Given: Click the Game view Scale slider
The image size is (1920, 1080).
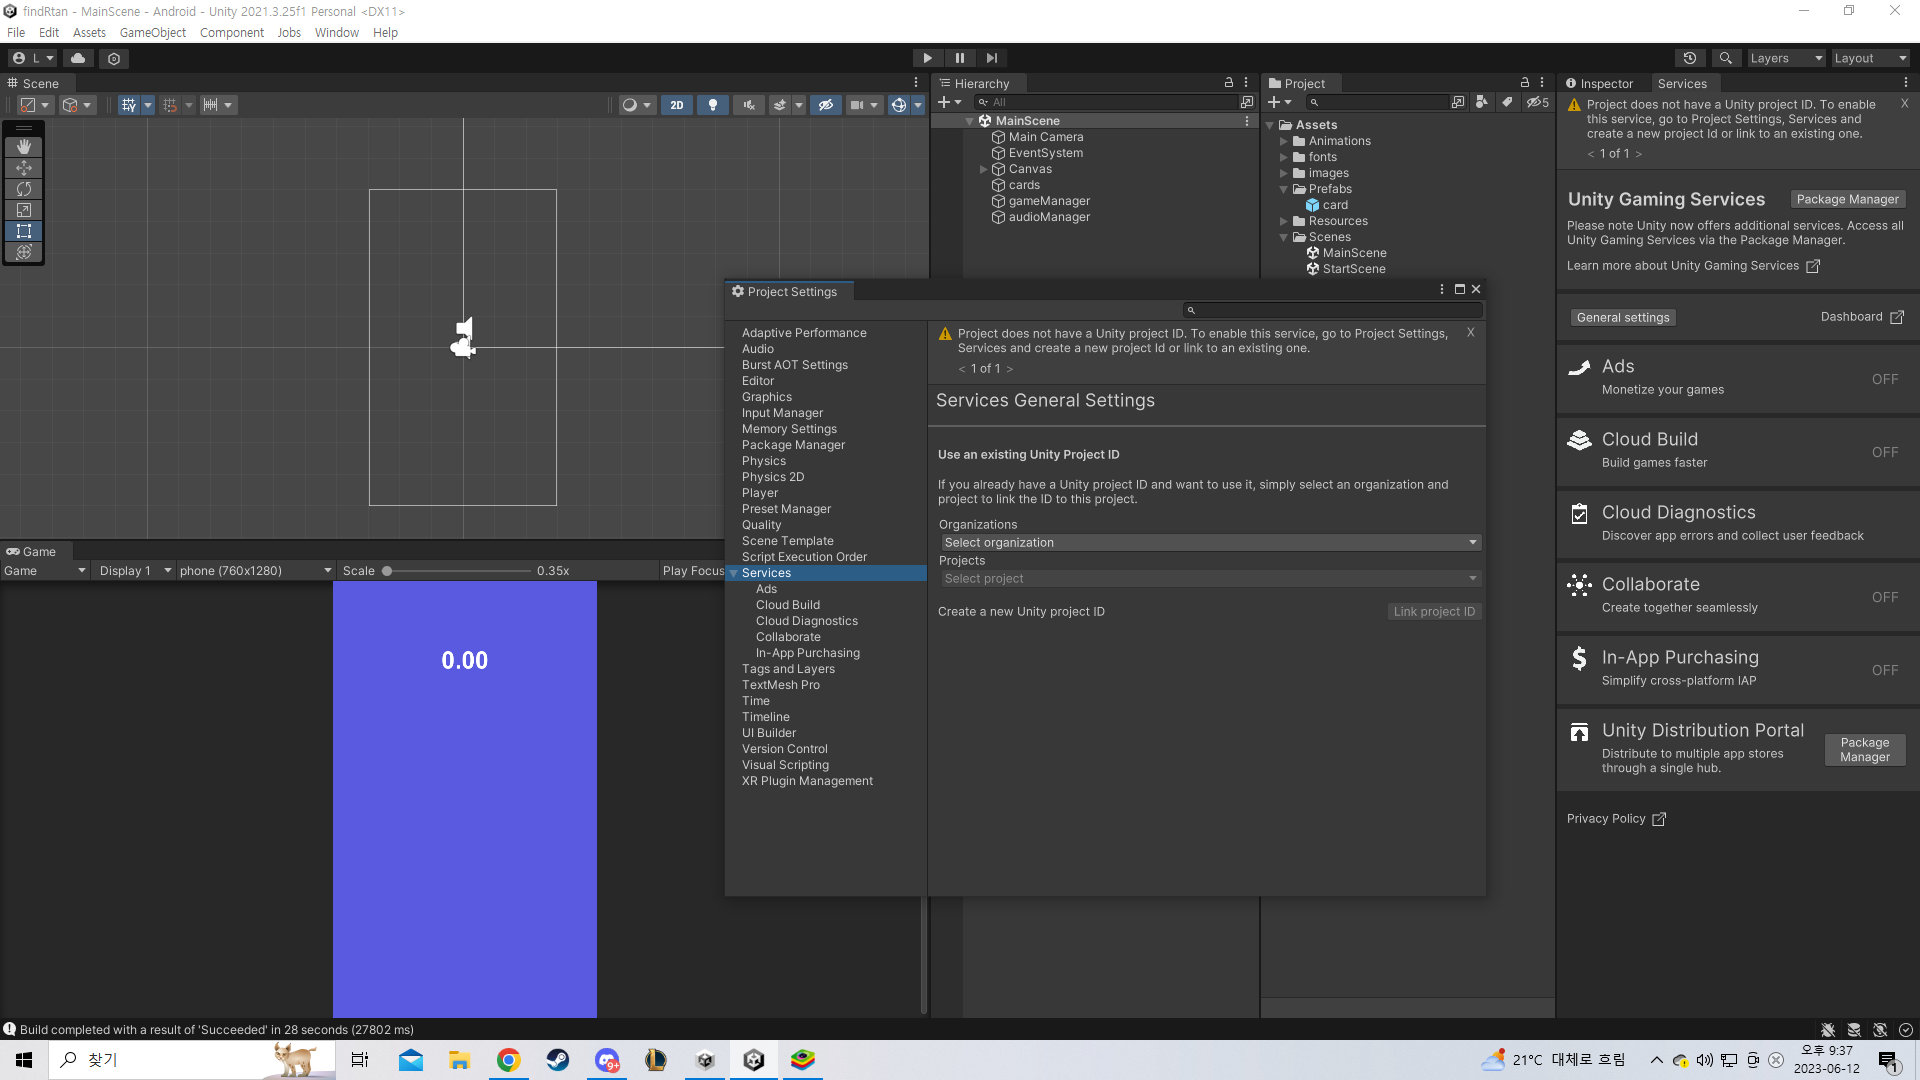Looking at the screenshot, I should [458, 571].
